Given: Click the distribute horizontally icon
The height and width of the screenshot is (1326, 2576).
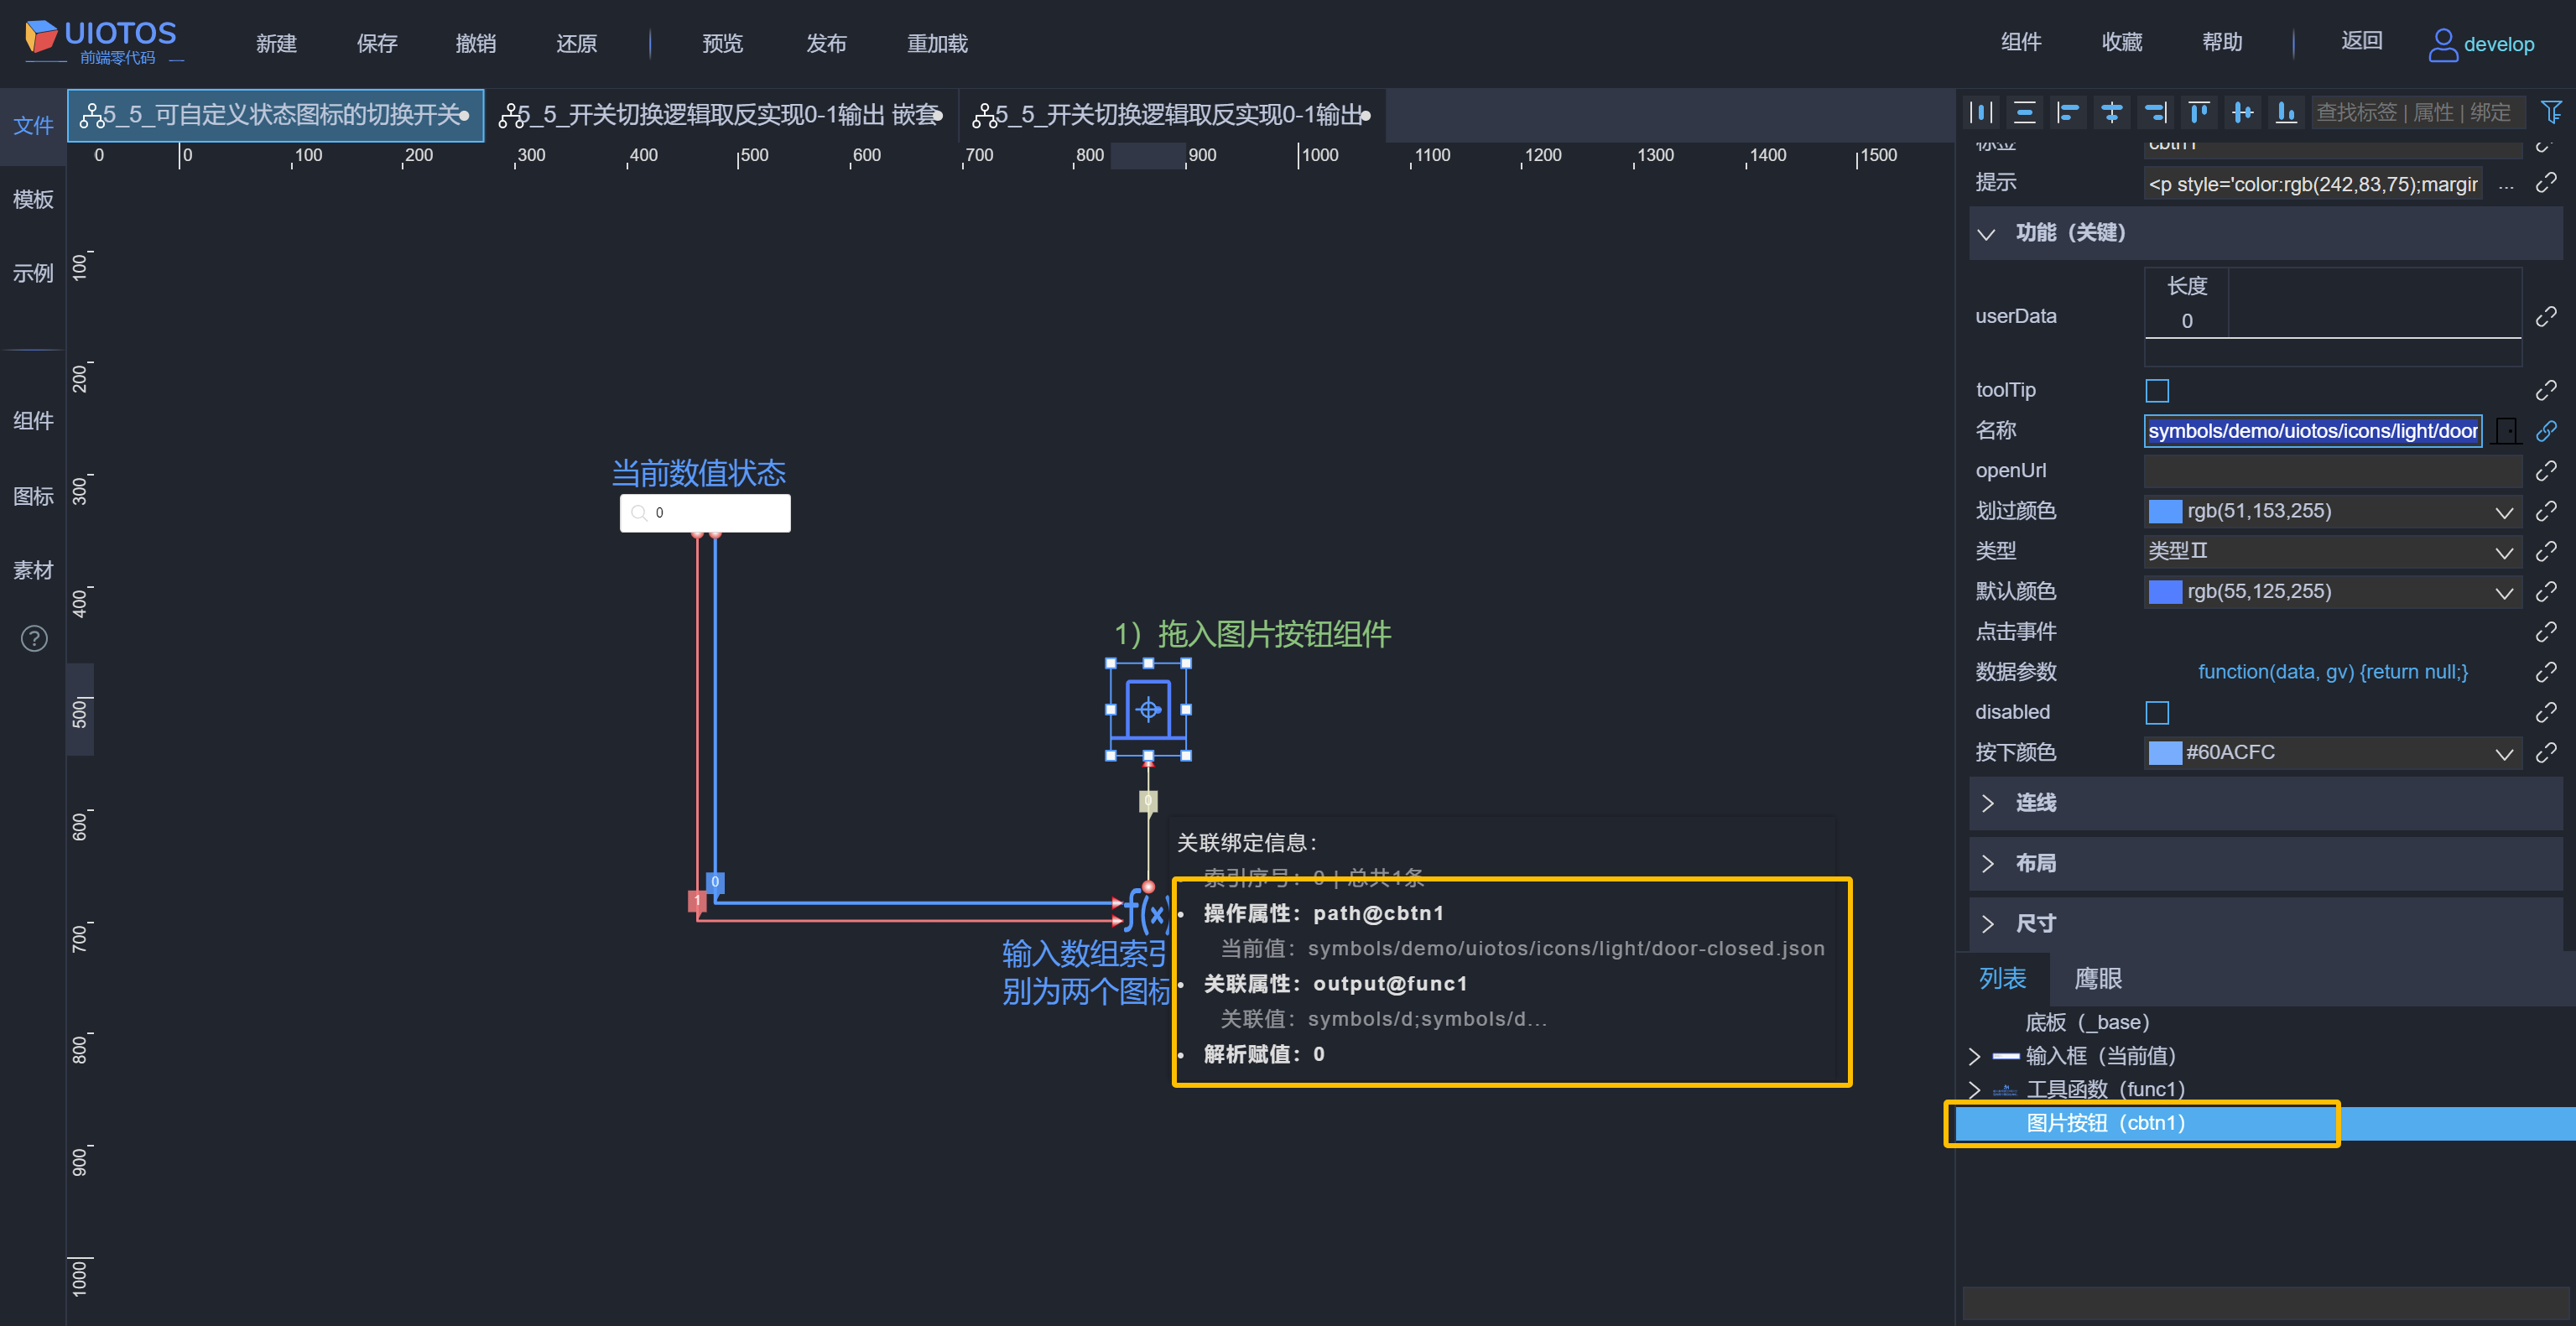Looking at the screenshot, I should coord(1981,113).
